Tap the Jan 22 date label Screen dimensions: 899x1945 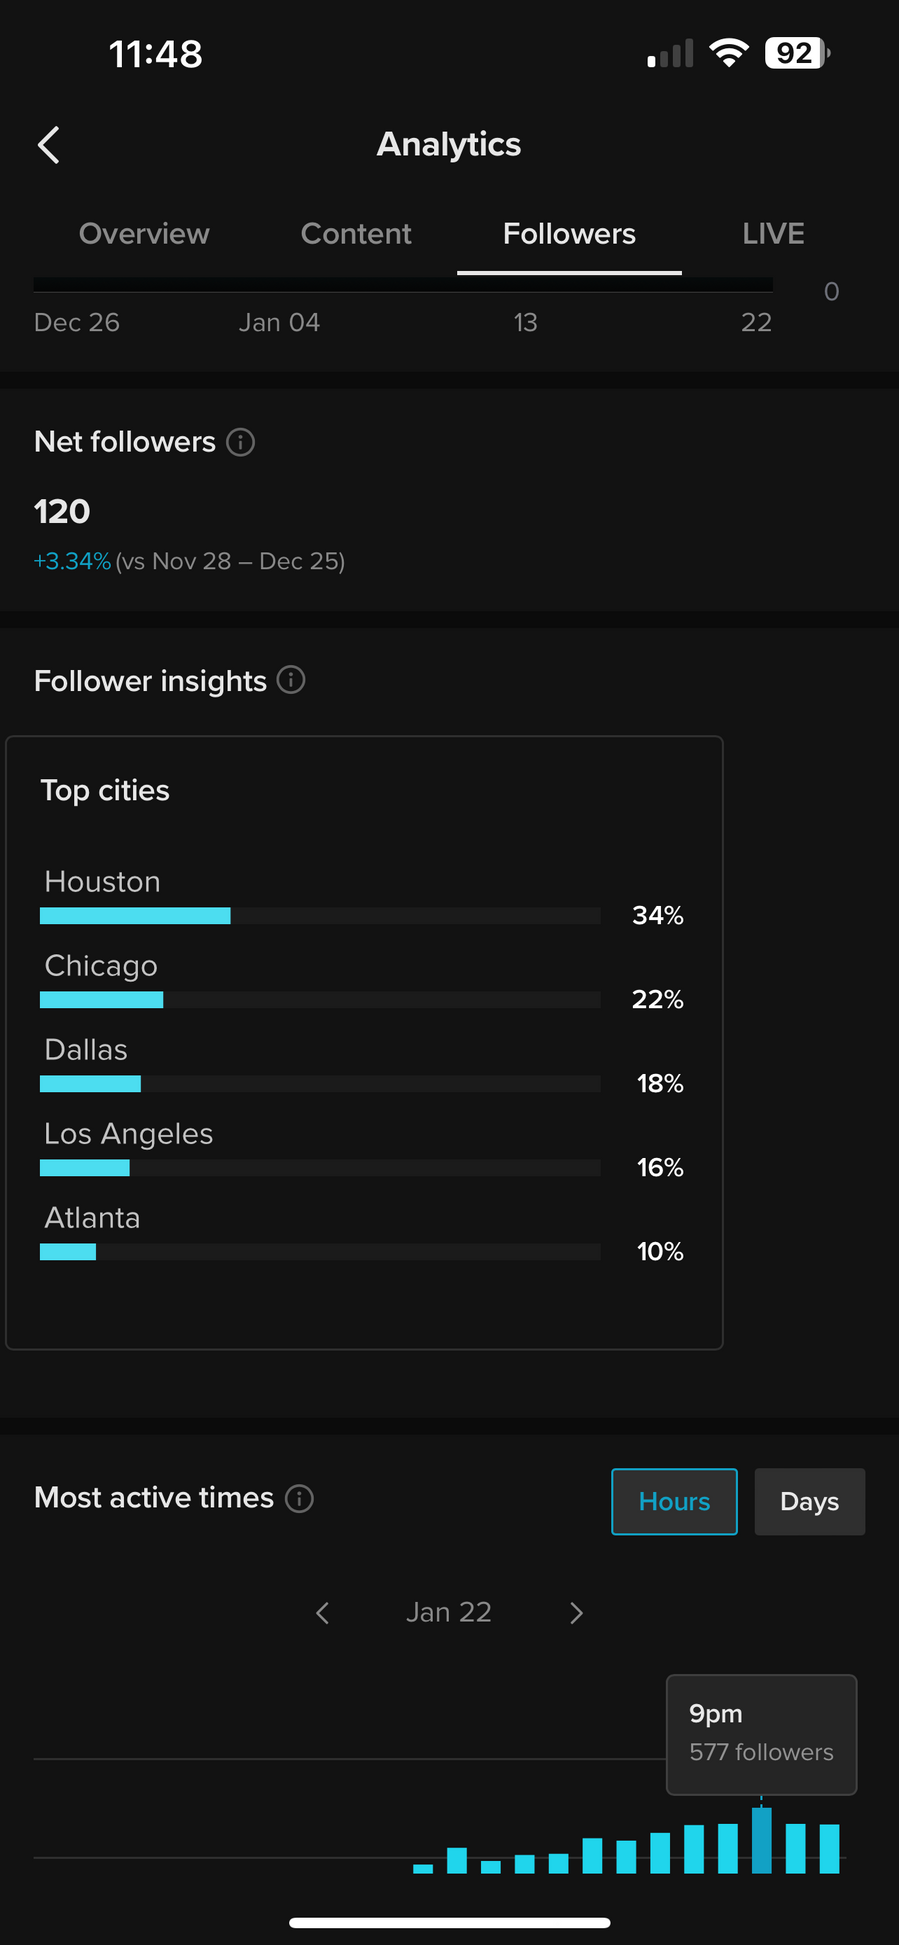(x=449, y=1612)
